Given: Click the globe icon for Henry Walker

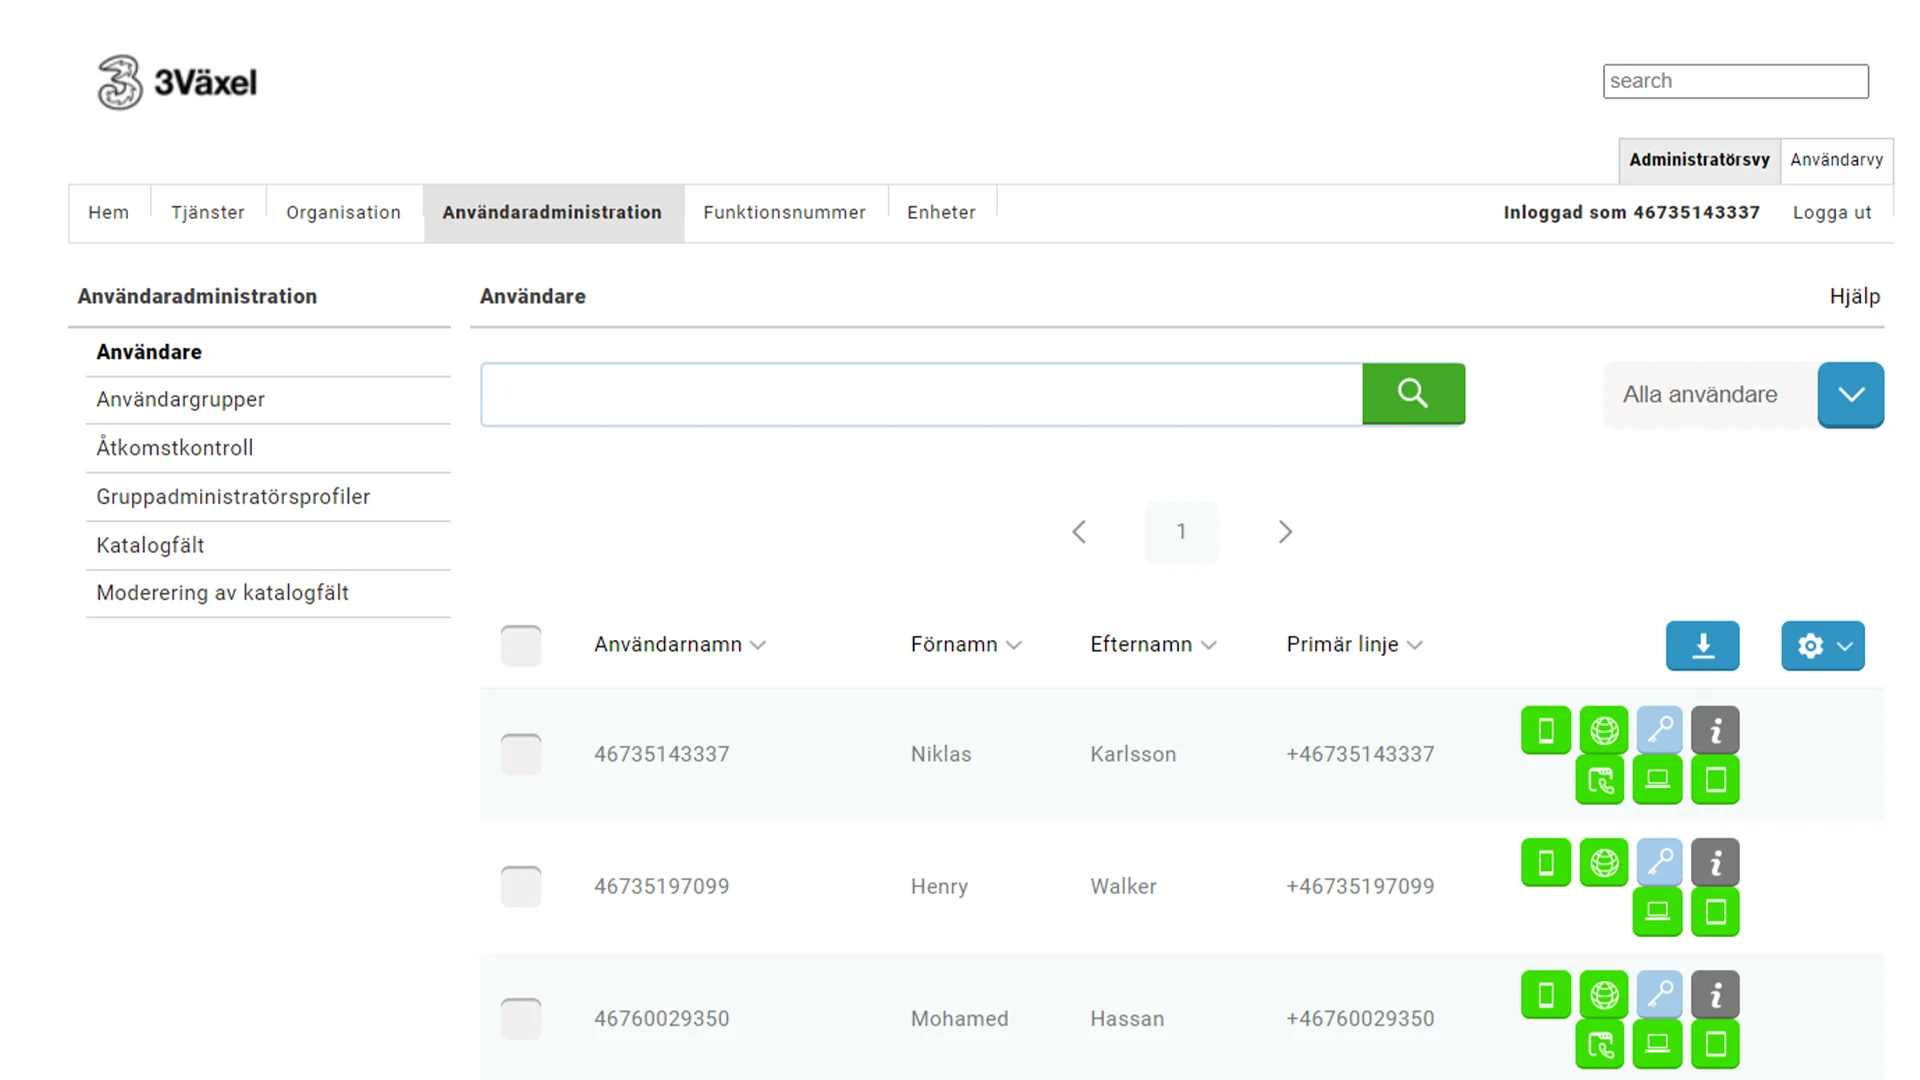Looking at the screenshot, I should point(1603,862).
